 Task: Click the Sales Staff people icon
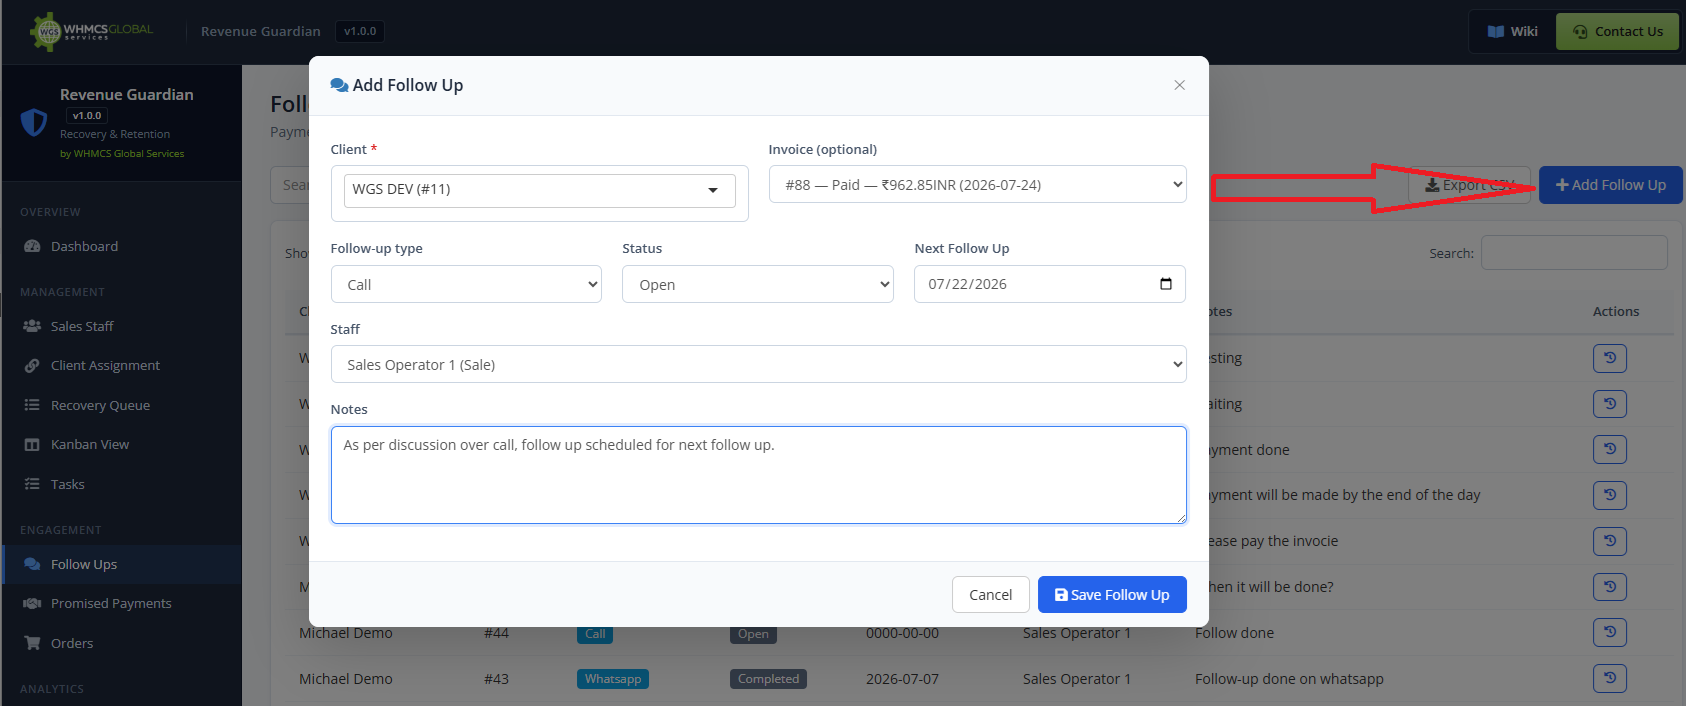click(32, 326)
